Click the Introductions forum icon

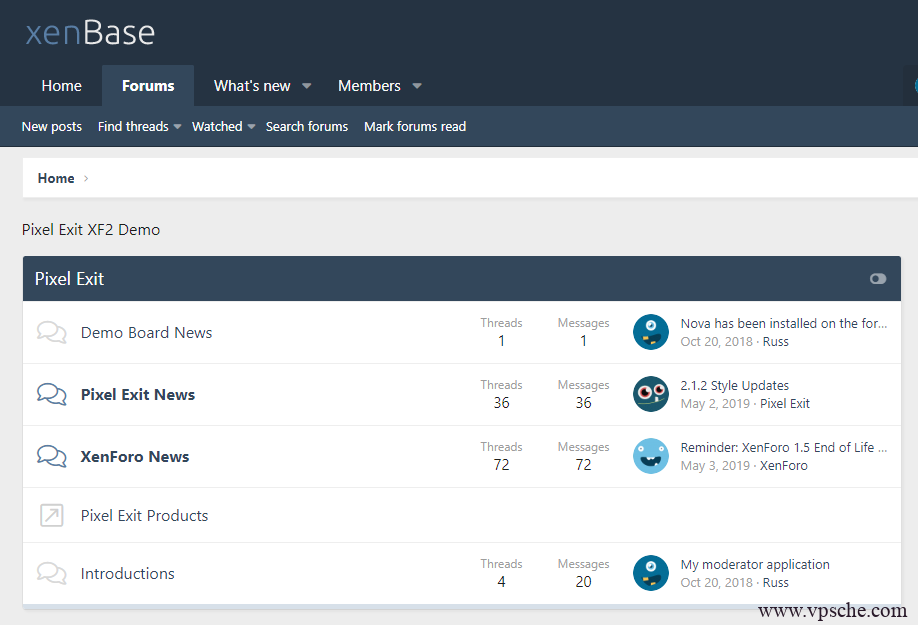tap(51, 573)
